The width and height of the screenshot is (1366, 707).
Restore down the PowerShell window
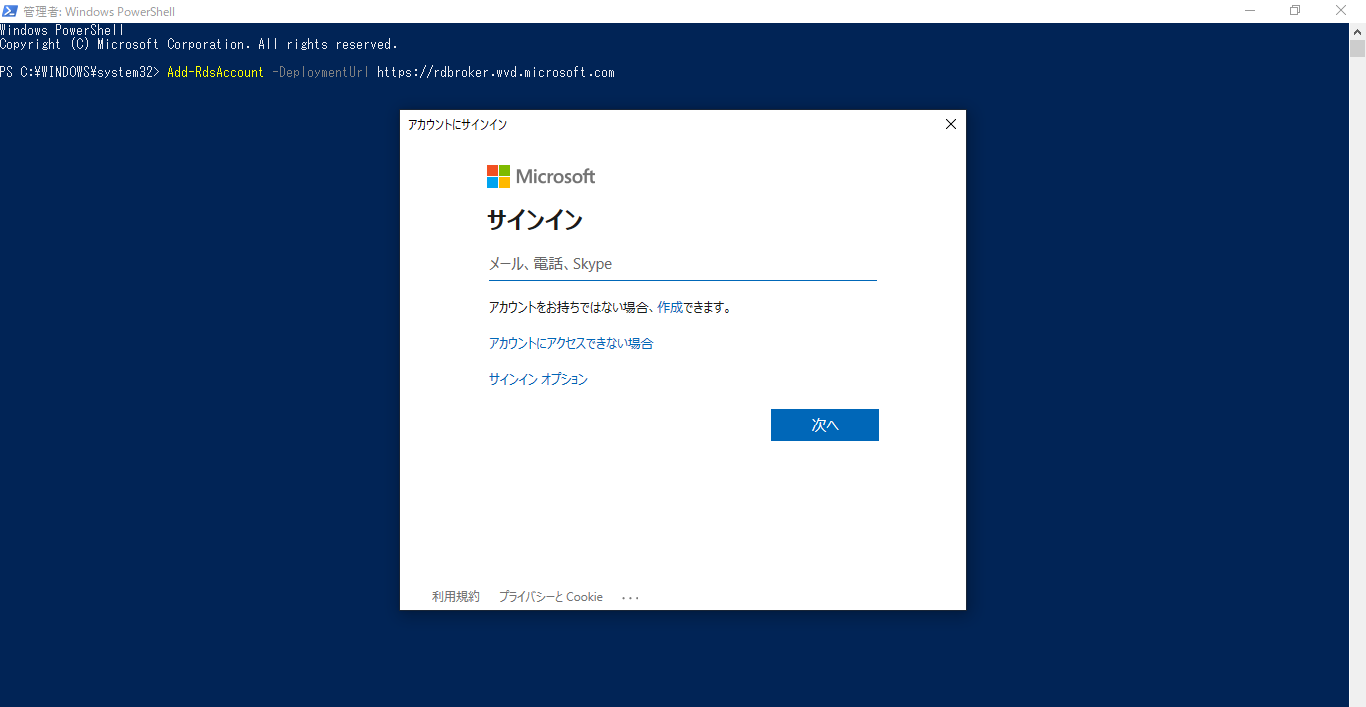pyautogui.click(x=1295, y=10)
